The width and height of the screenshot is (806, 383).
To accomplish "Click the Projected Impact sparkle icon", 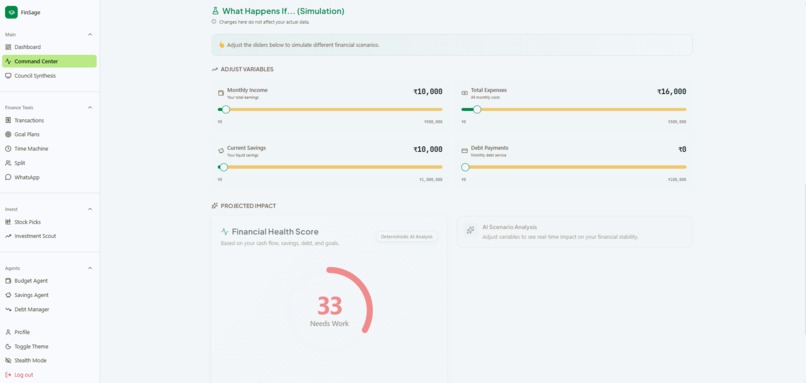I will point(215,206).
